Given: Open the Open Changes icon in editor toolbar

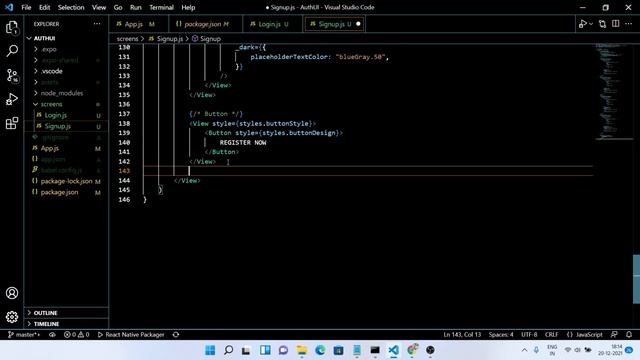Looking at the screenshot, I should coord(602,24).
